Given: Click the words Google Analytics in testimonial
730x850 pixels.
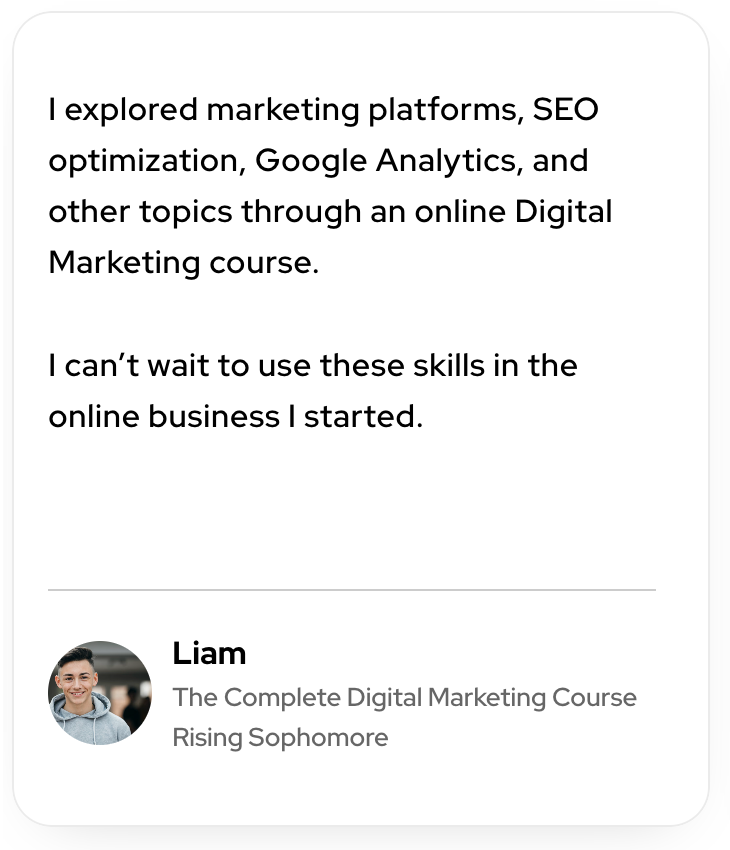Looking at the screenshot, I should 386,161.
